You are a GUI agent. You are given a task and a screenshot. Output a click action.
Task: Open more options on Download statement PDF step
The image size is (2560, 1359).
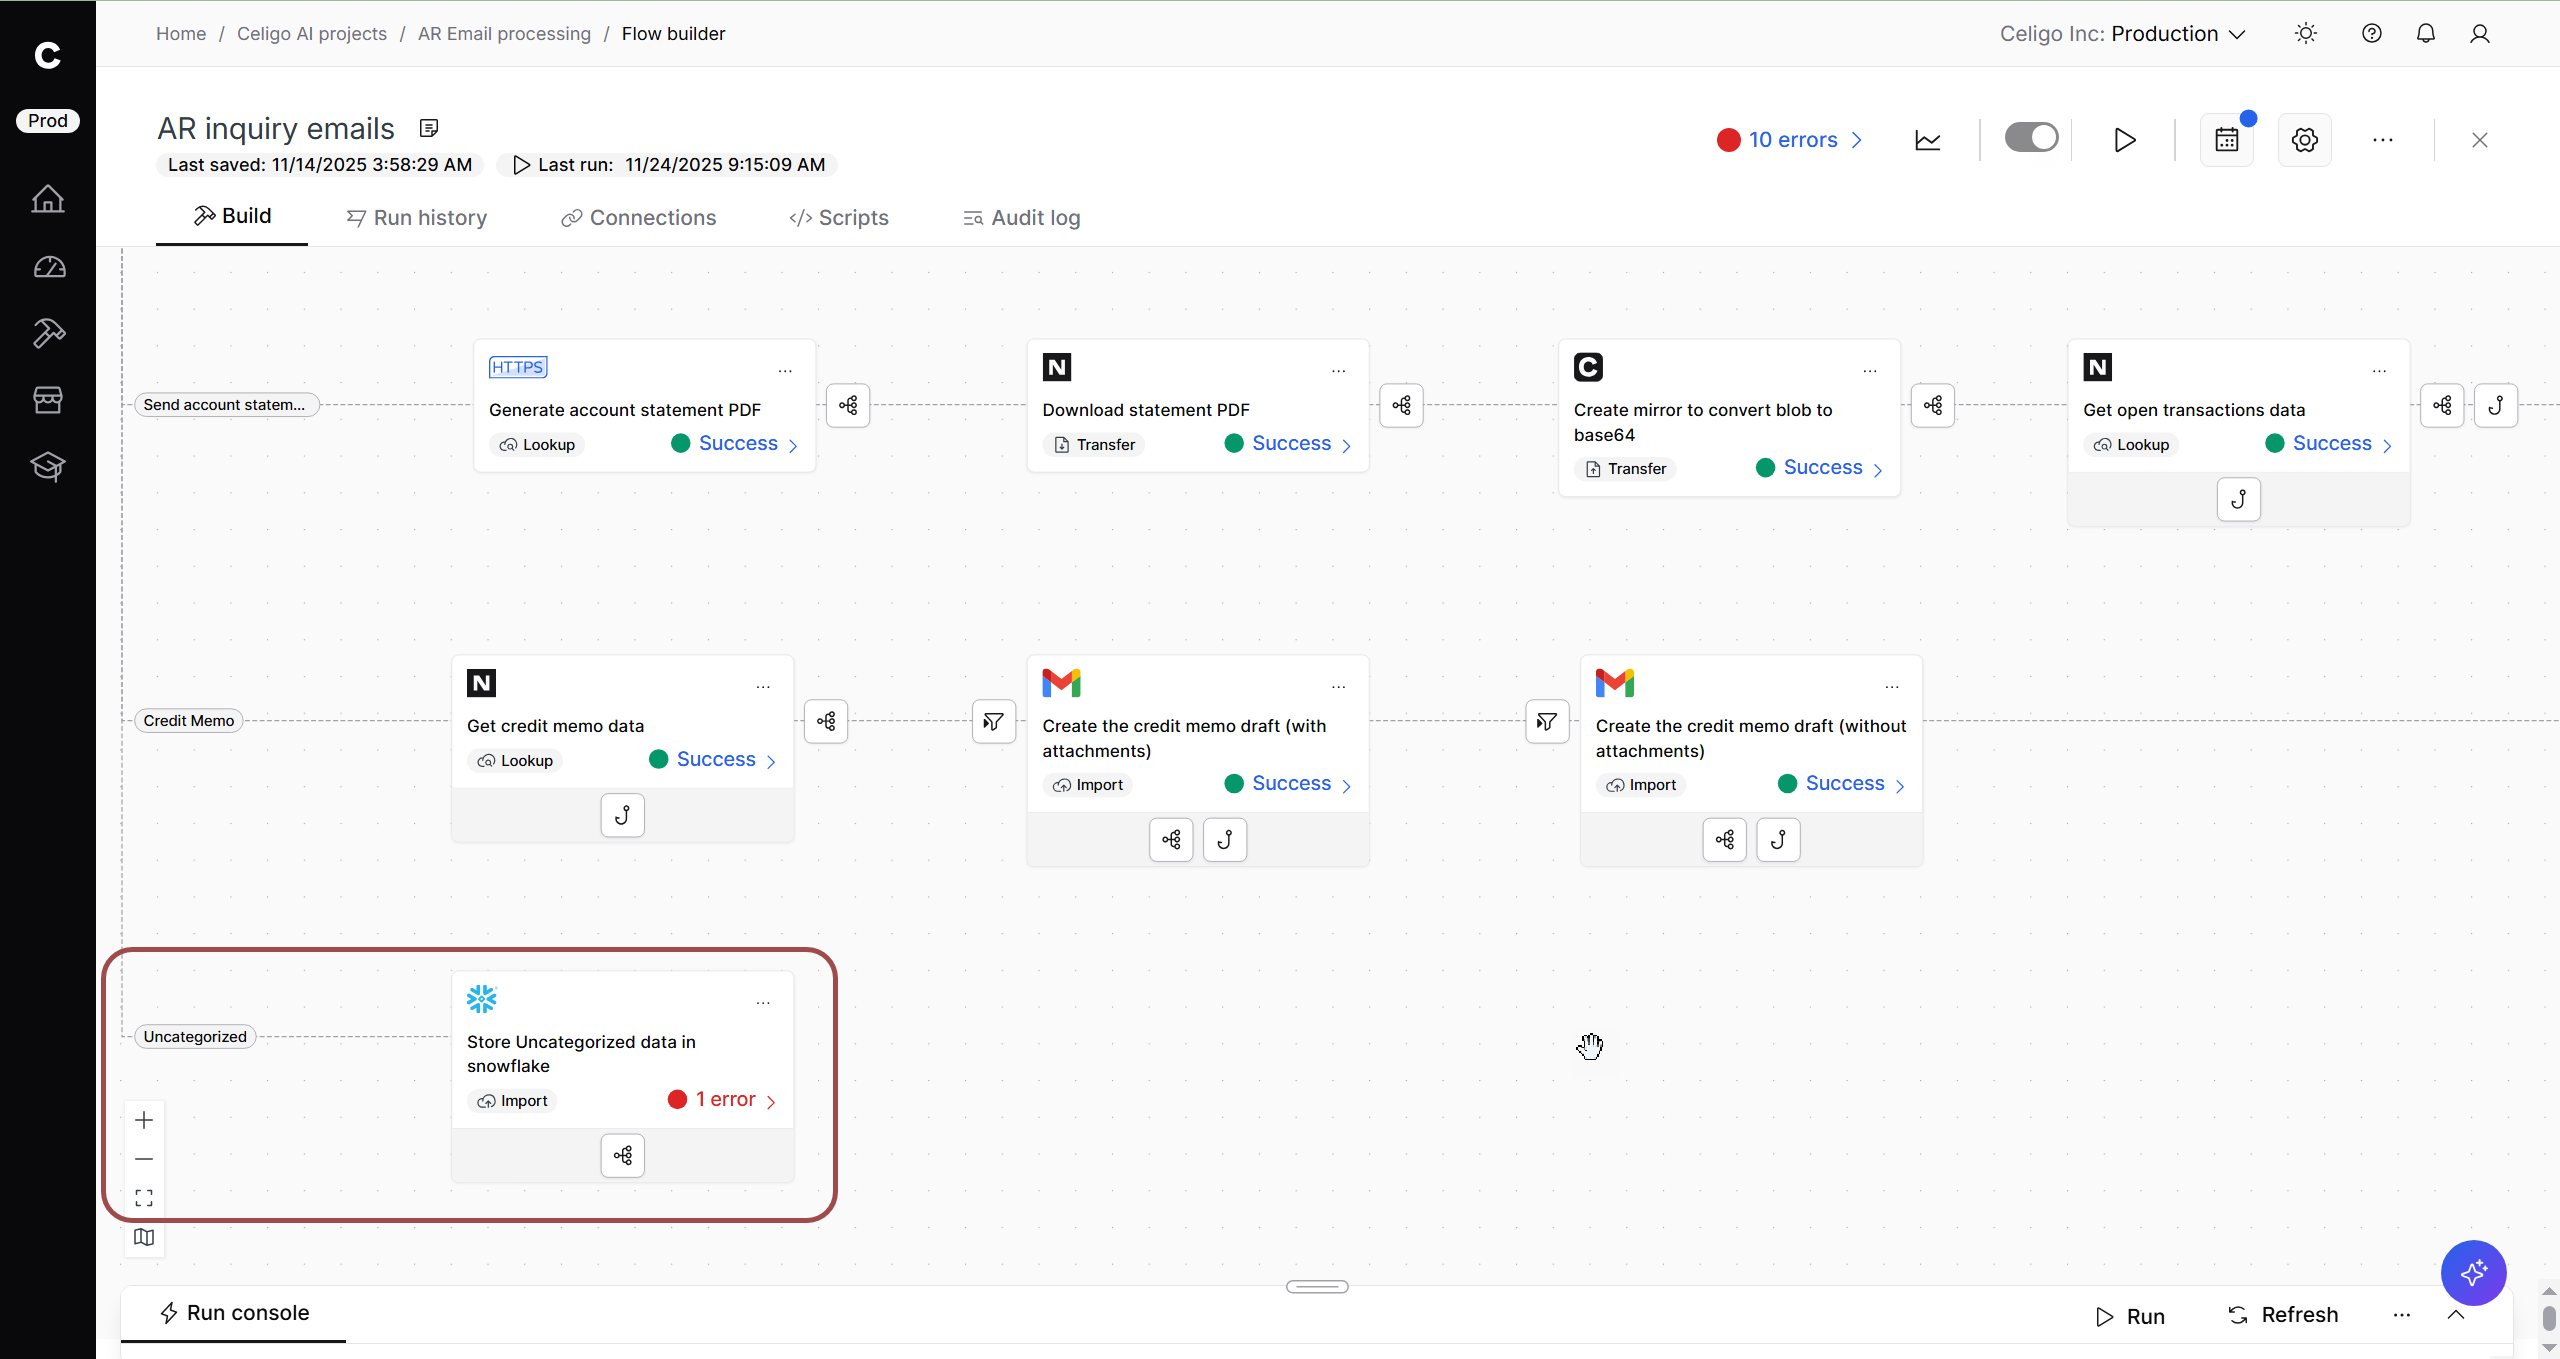point(1338,371)
